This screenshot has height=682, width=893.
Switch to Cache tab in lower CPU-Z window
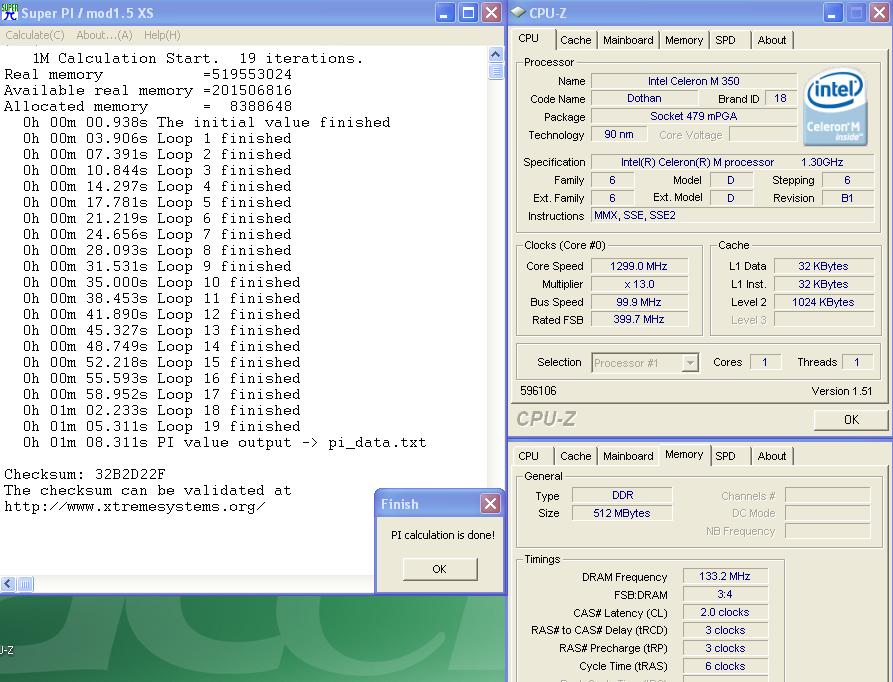[576, 456]
